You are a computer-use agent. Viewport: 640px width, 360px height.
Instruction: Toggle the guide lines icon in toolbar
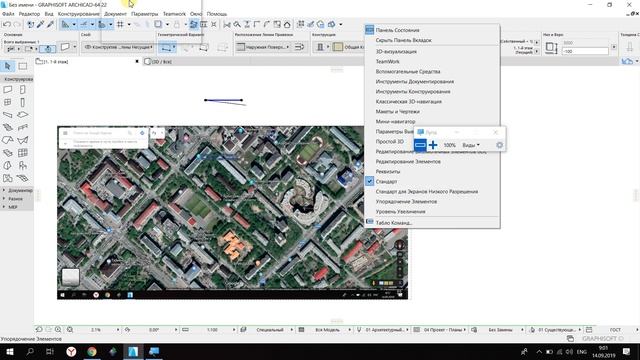pyautogui.click(x=66, y=24)
